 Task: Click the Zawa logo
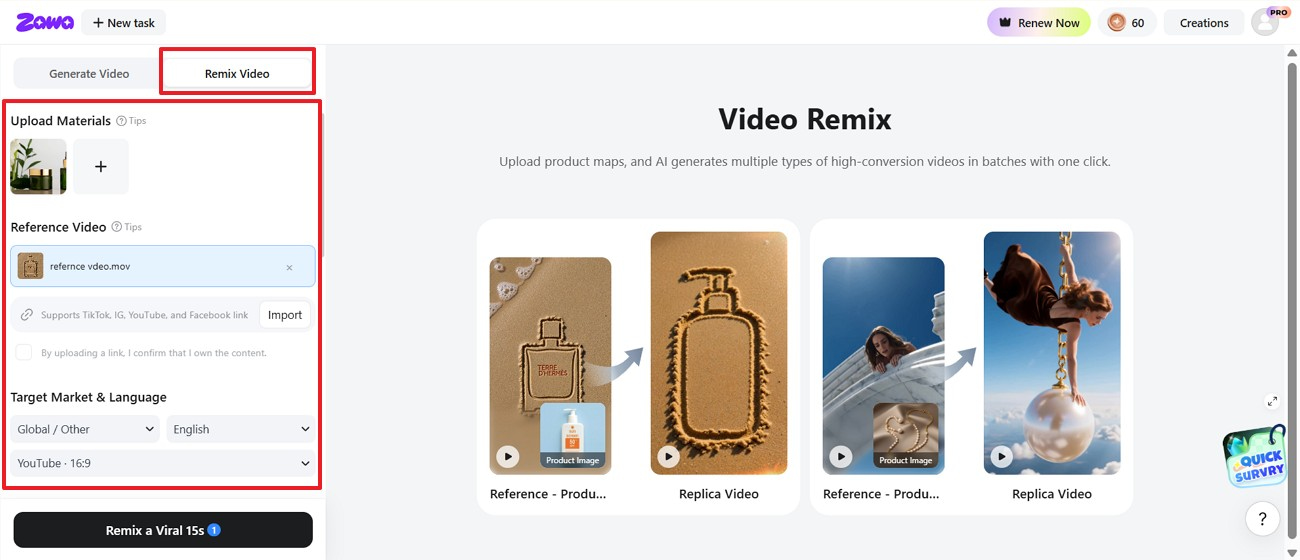45,22
